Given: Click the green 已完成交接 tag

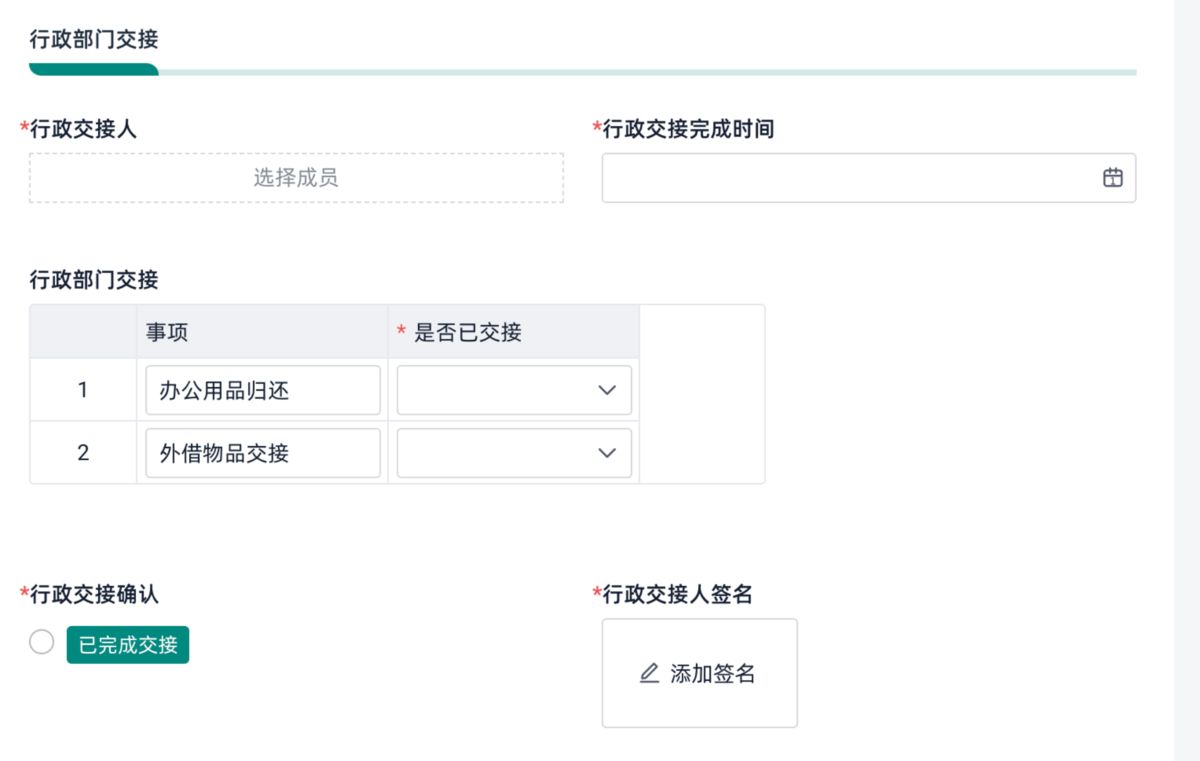Looking at the screenshot, I should click(x=128, y=645).
